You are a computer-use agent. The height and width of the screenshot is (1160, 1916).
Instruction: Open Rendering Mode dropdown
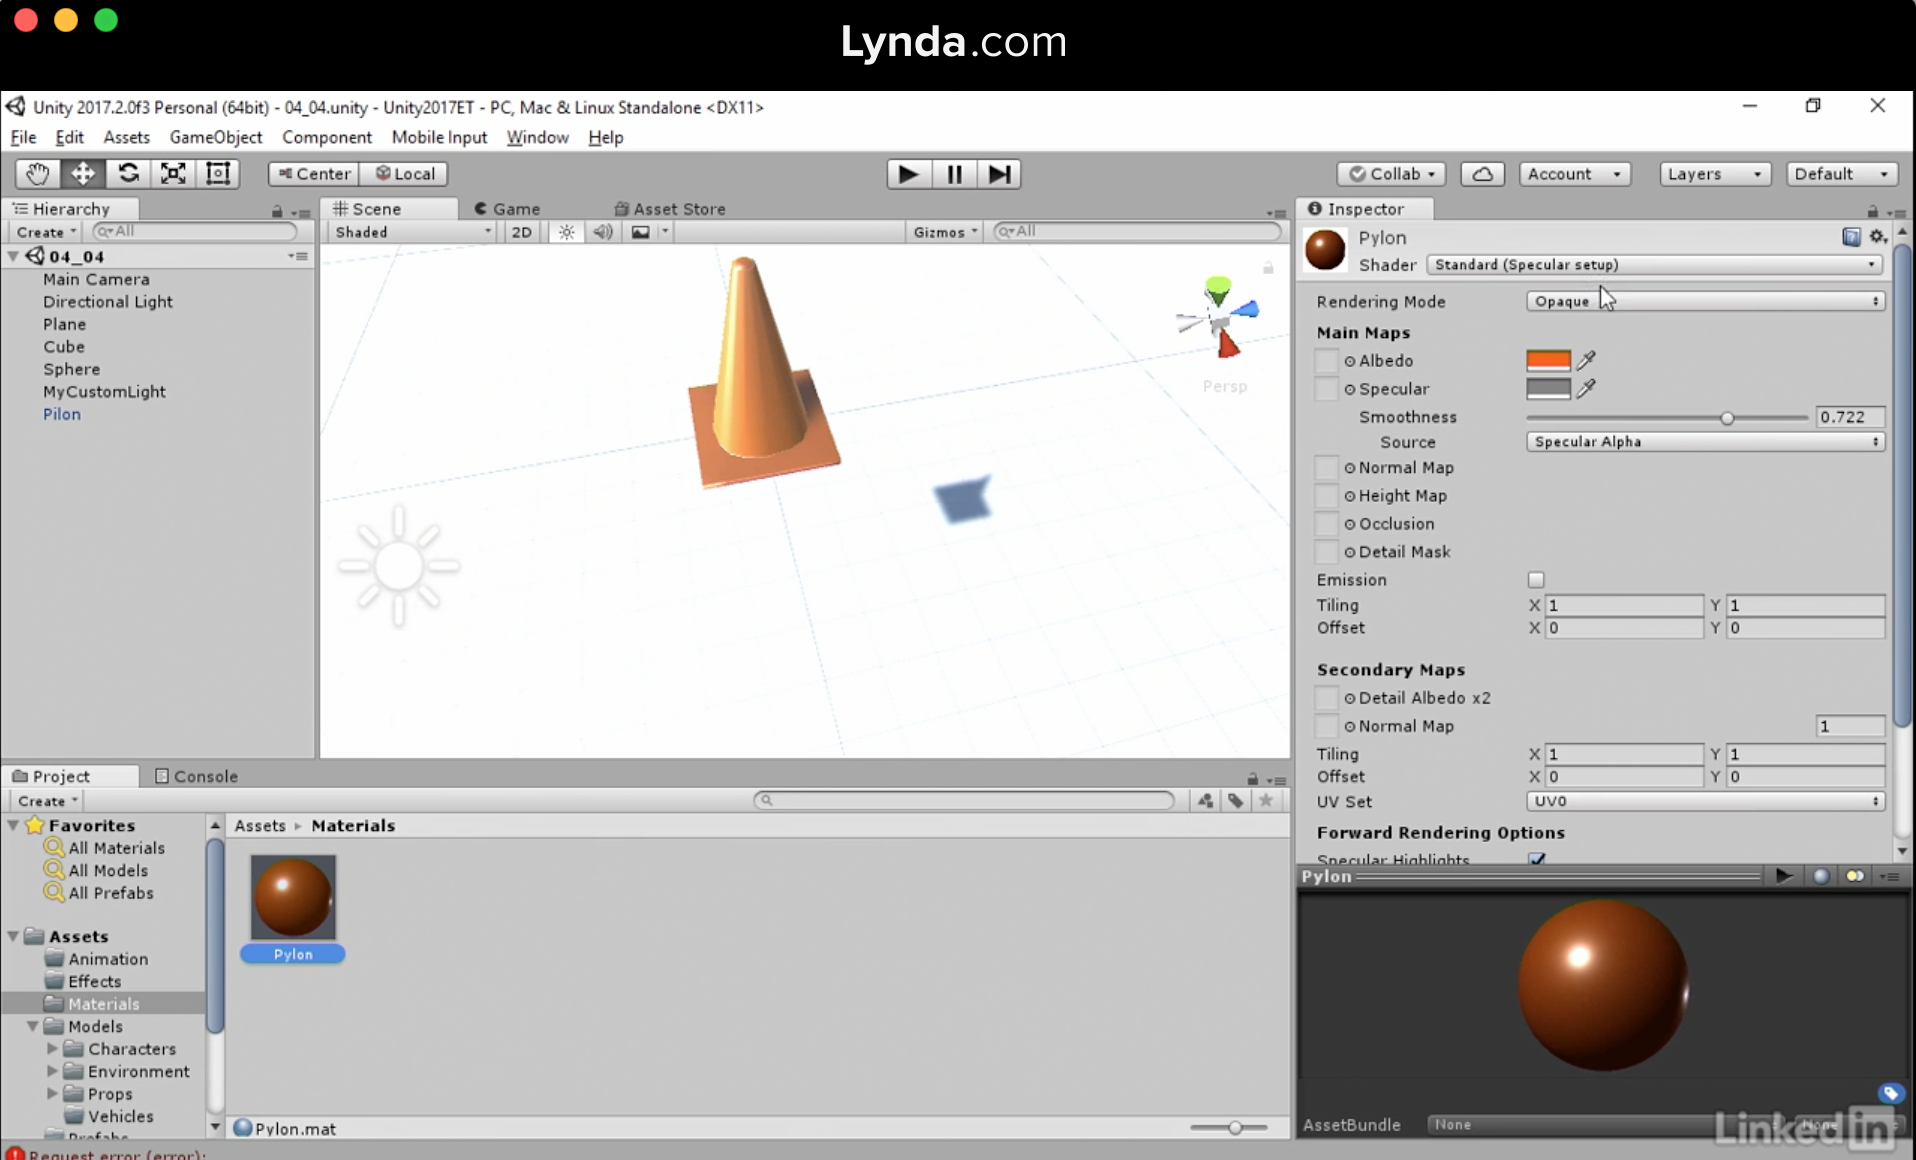[x=1705, y=301]
